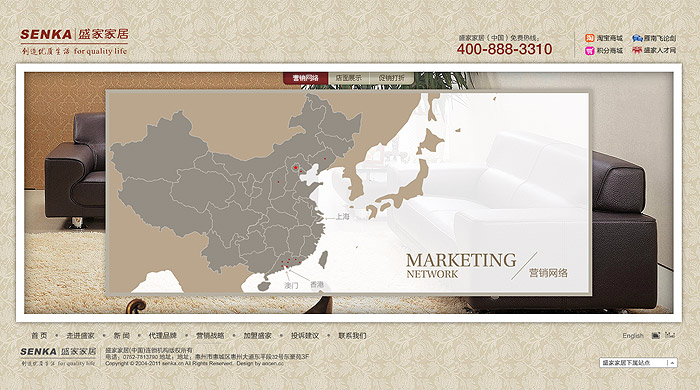This screenshot has width=700, height=390.
Task: Open the 联系我们 contact link
Action: point(352,336)
